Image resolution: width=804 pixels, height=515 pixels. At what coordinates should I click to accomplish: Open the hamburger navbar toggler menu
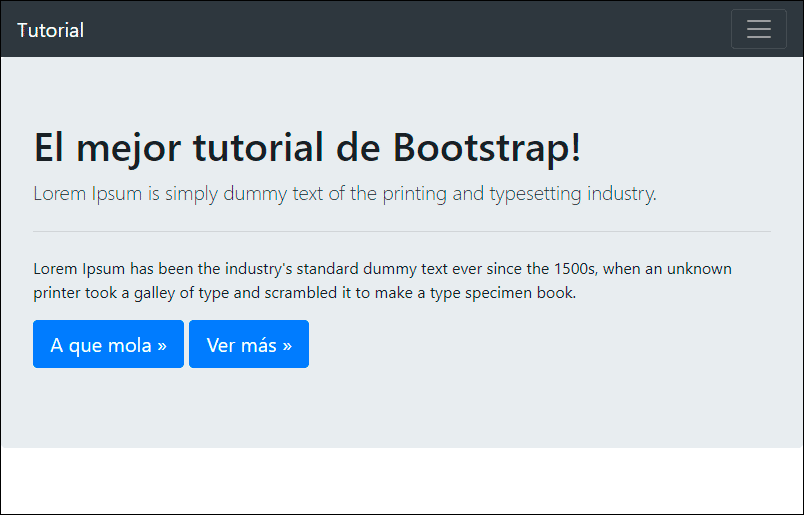(758, 29)
